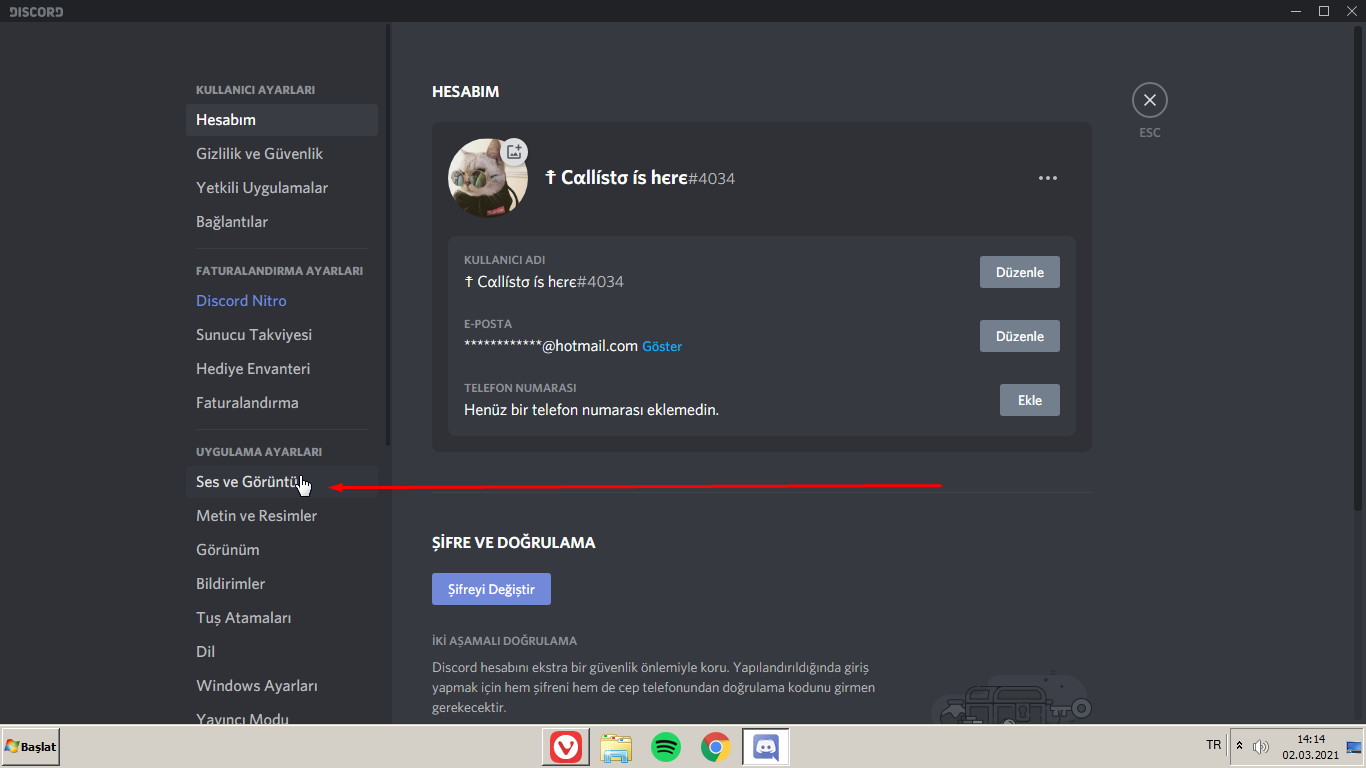Open Tuş Atamaları keybind settings
Screen dimensions: 1366x768
282,618
